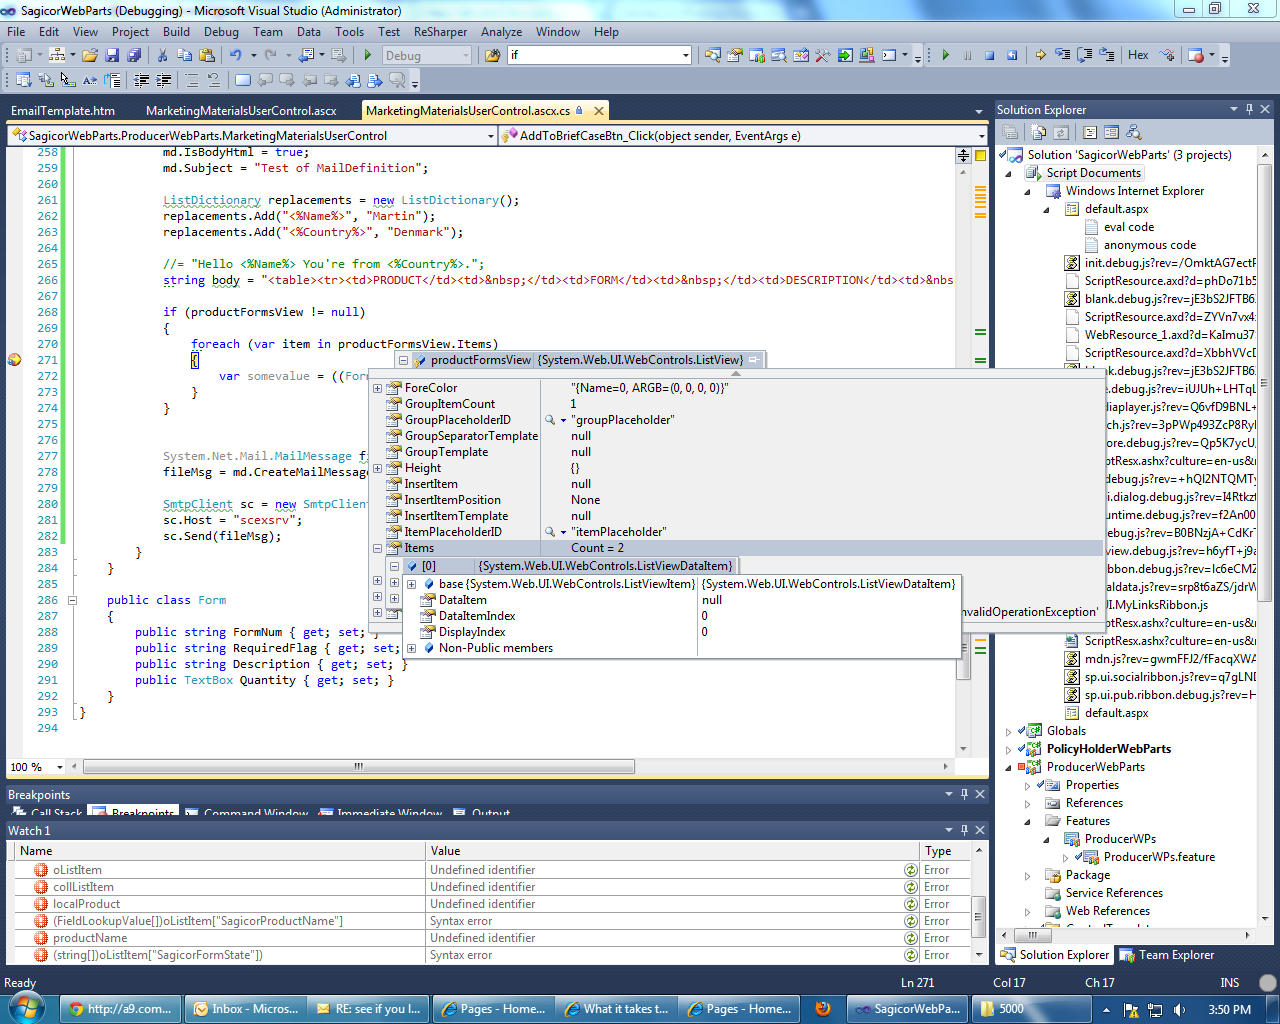Expand the ForeColor property in datatip

click(377, 388)
